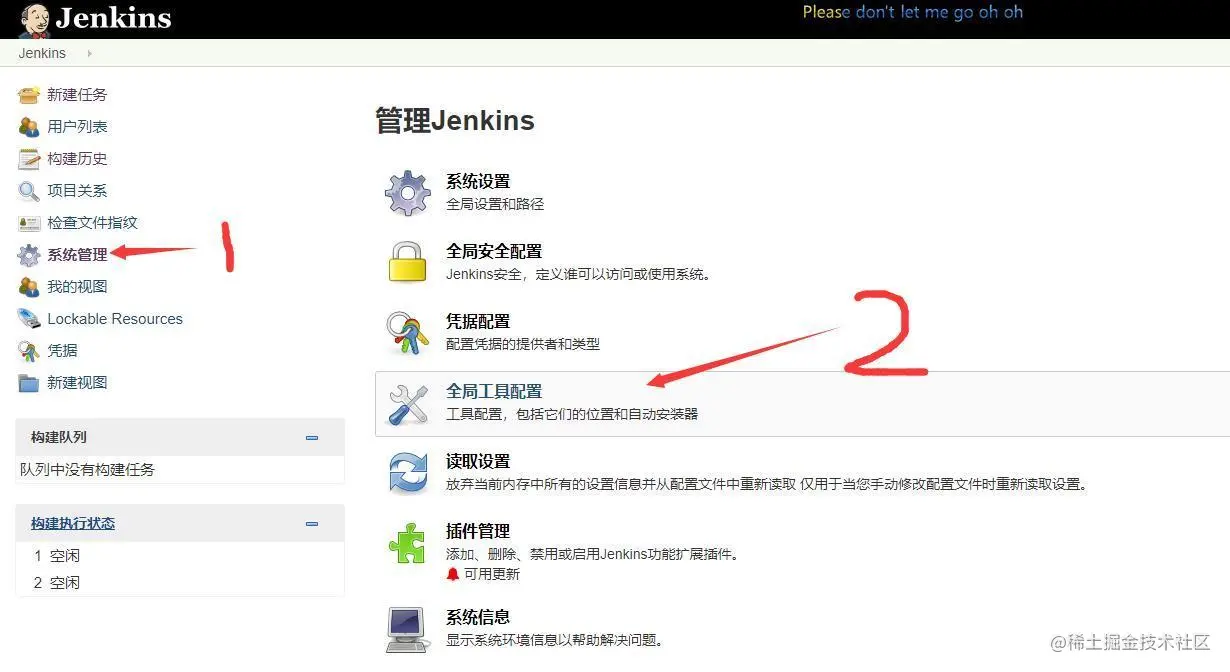Click the 系统信息 heading link
Image resolution: width=1230 pixels, height=672 pixels.
point(478,618)
